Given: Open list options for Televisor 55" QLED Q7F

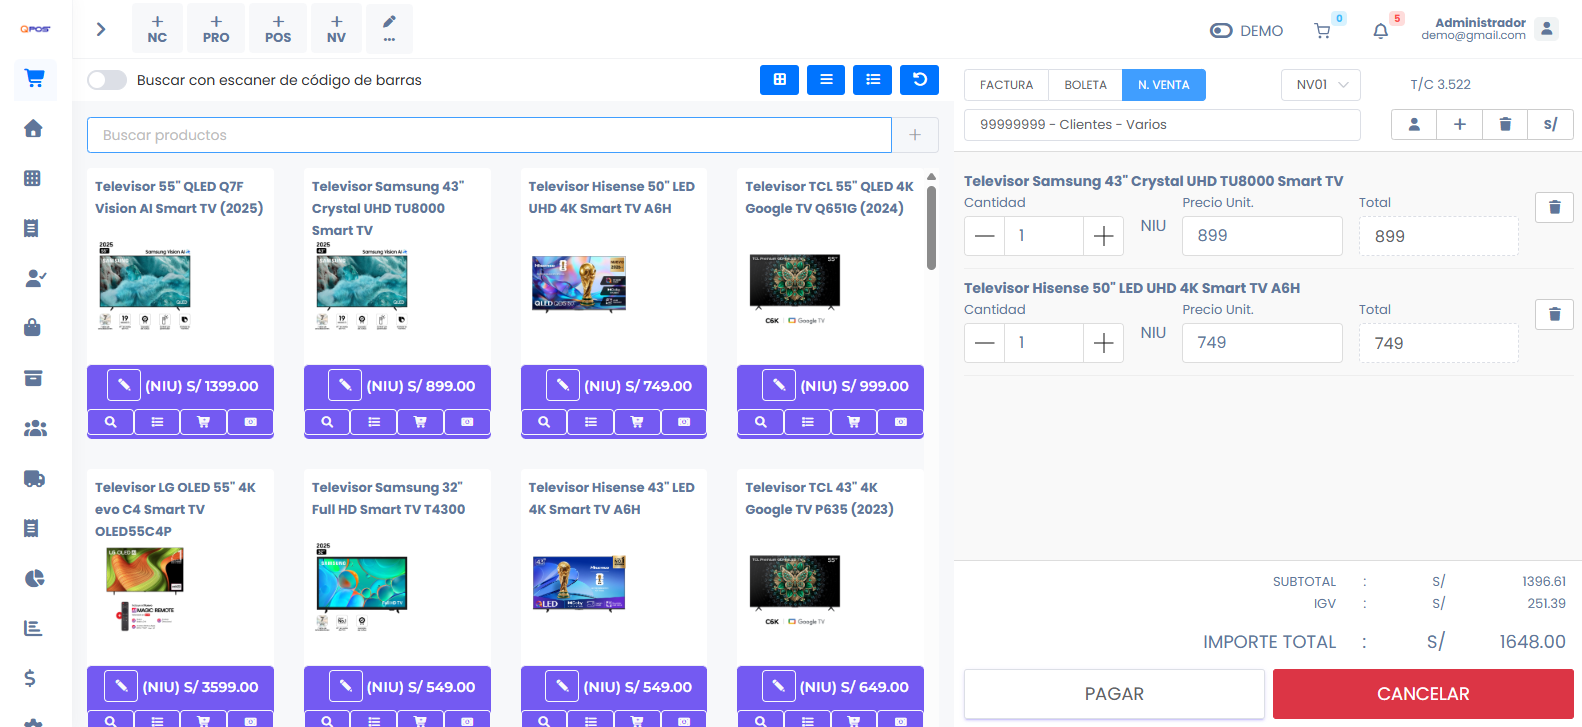Looking at the screenshot, I should (x=157, y=422).
